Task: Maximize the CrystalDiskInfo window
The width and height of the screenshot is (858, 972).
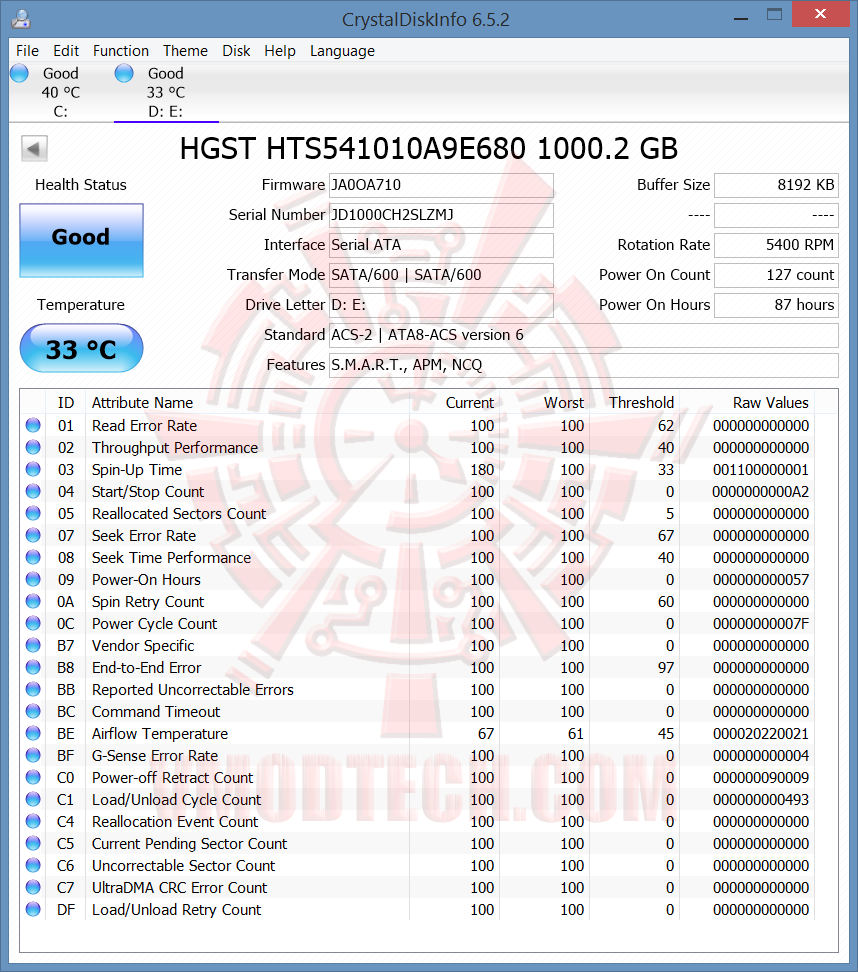Action: (x=774, y=15)
